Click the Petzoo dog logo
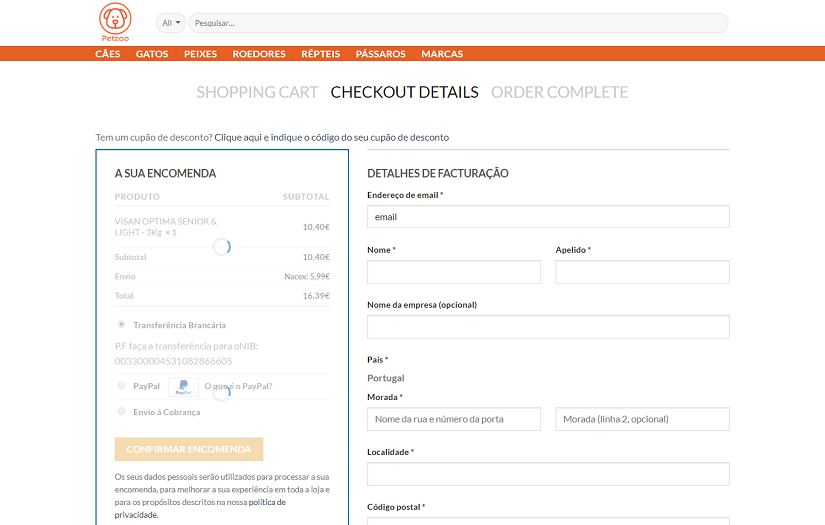This screenshot has height=525, width=825. [115, 21]
